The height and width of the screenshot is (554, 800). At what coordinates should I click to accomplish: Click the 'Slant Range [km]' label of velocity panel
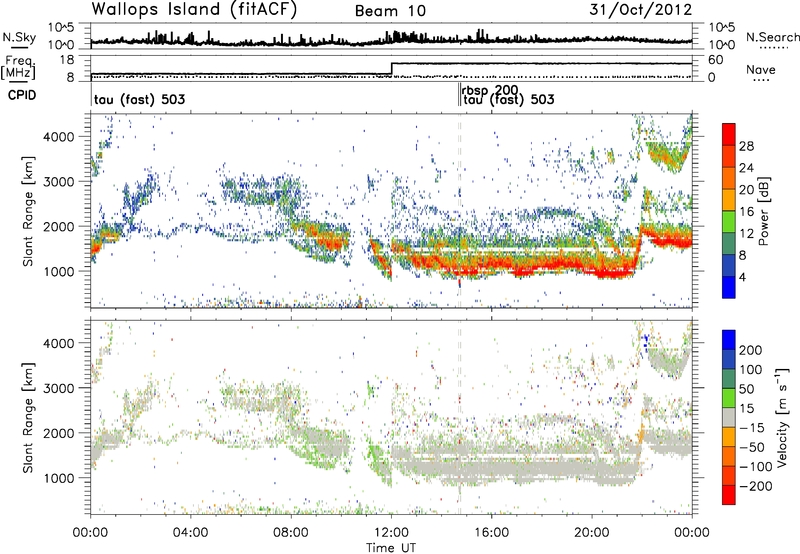(x=28, y=417)
